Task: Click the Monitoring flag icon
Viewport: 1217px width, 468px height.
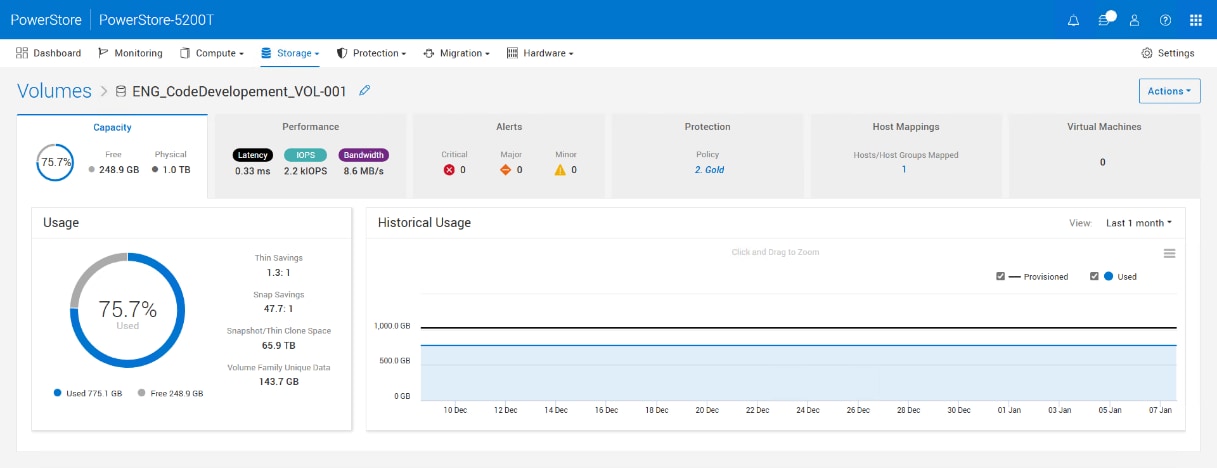Action: 104,53
